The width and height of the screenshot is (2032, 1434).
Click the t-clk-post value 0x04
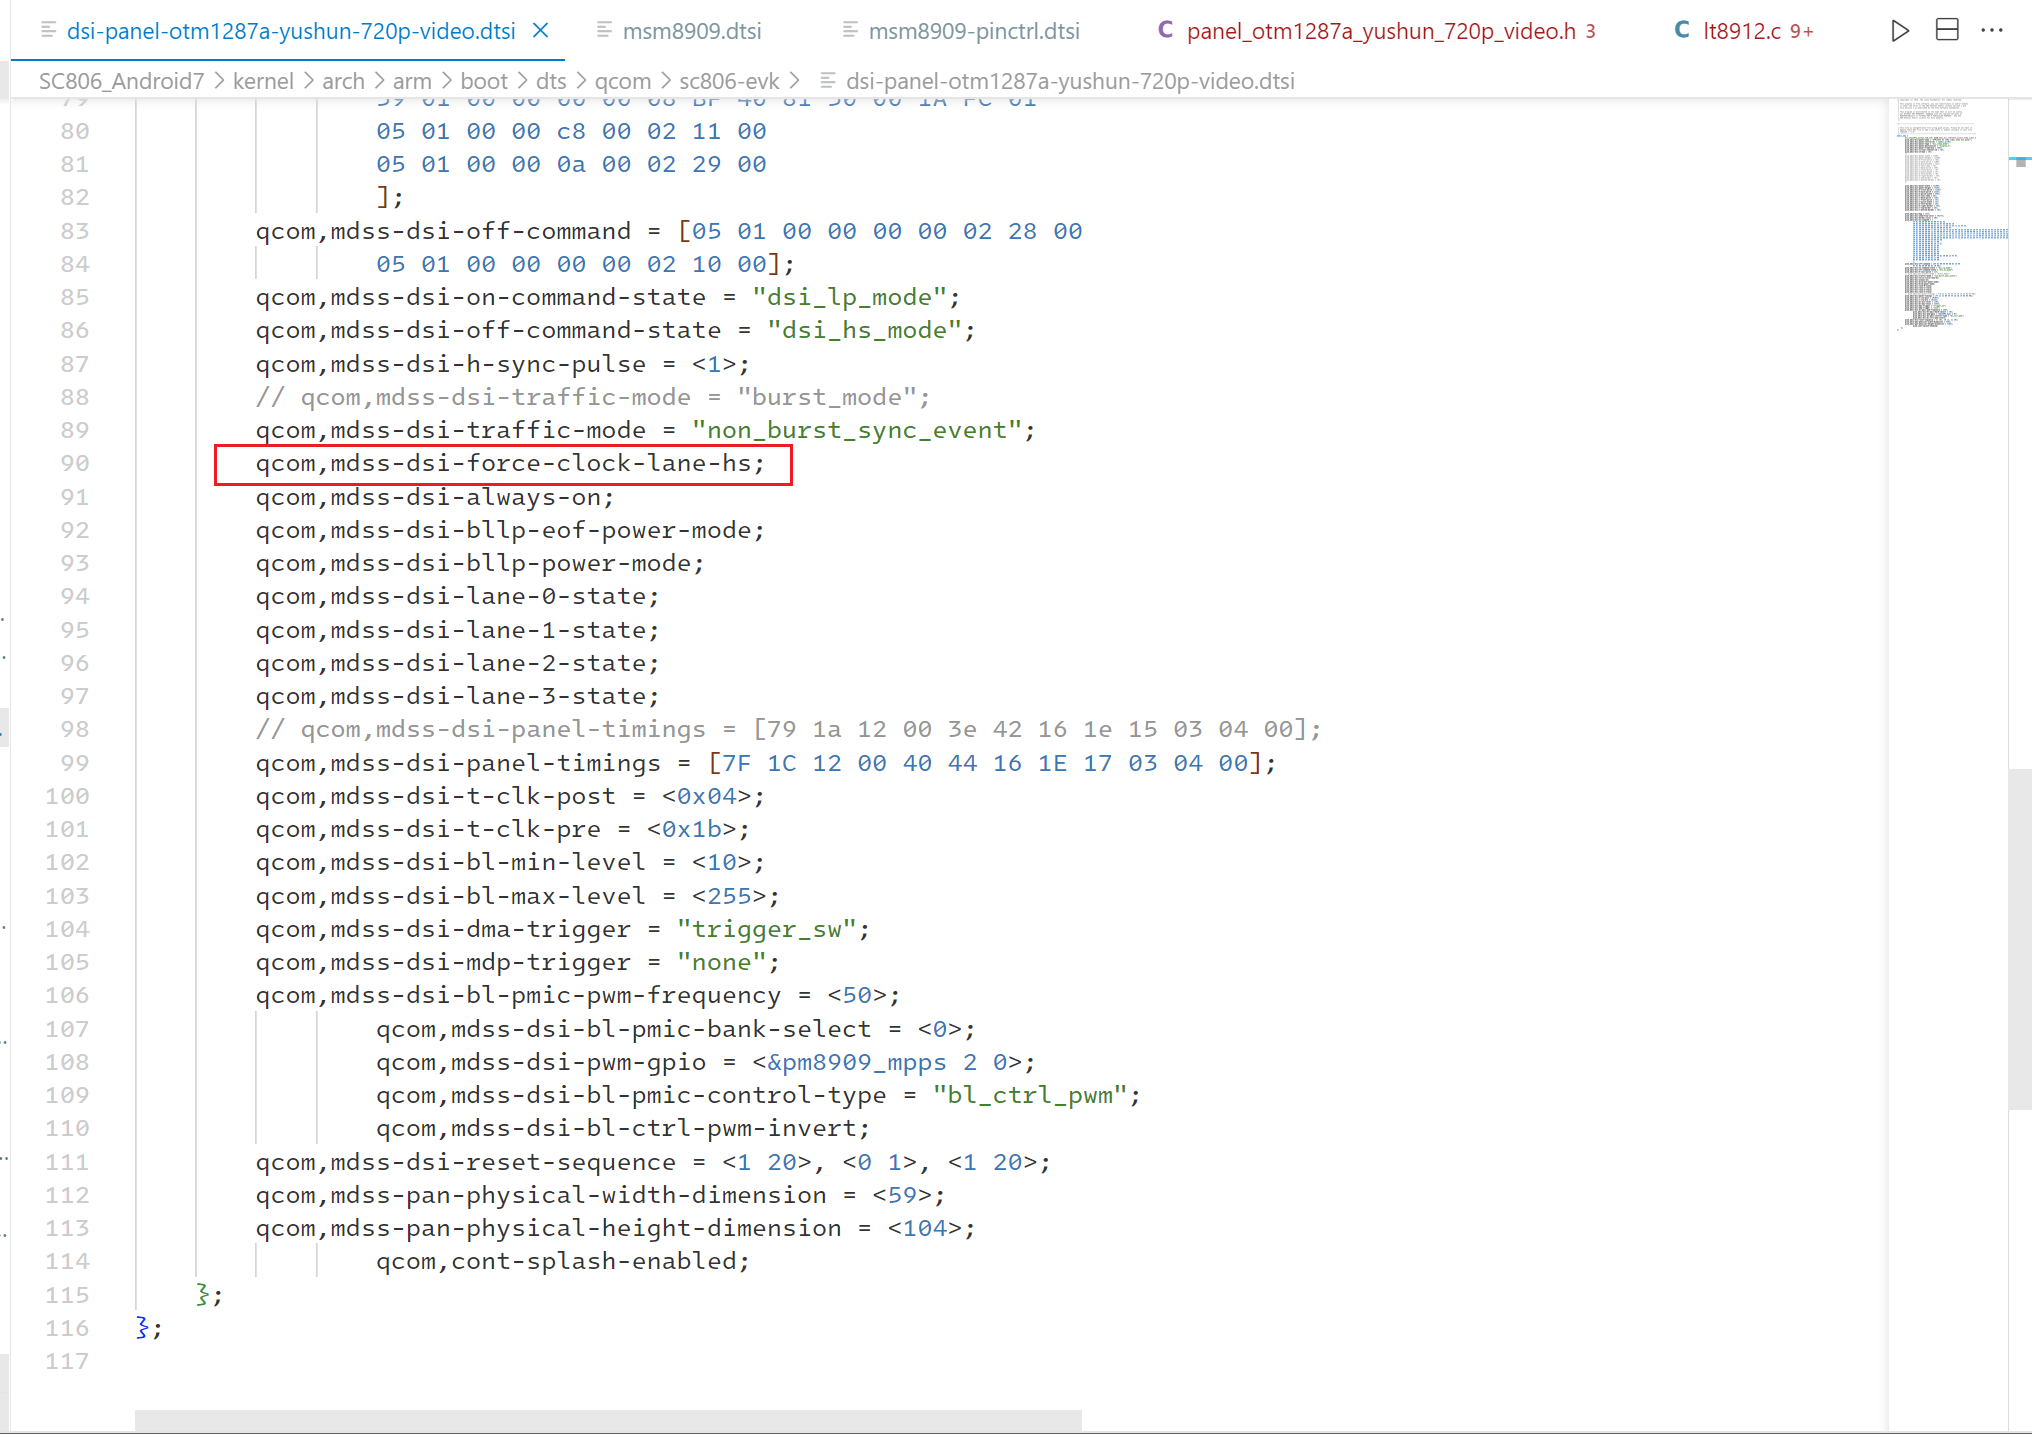tap(706, 796)
